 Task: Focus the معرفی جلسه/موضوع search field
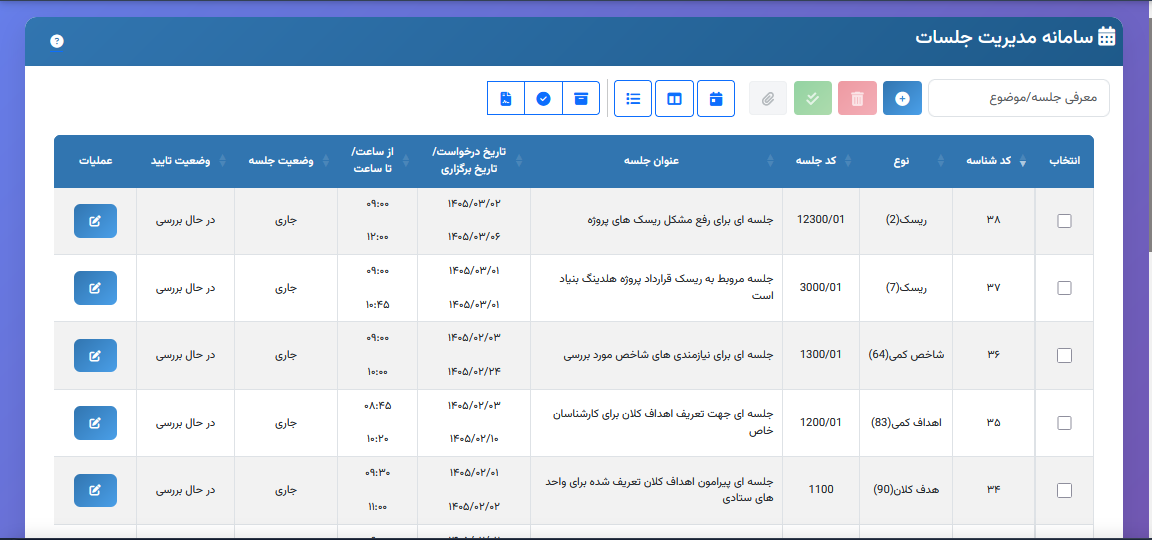pos(1019,98)
